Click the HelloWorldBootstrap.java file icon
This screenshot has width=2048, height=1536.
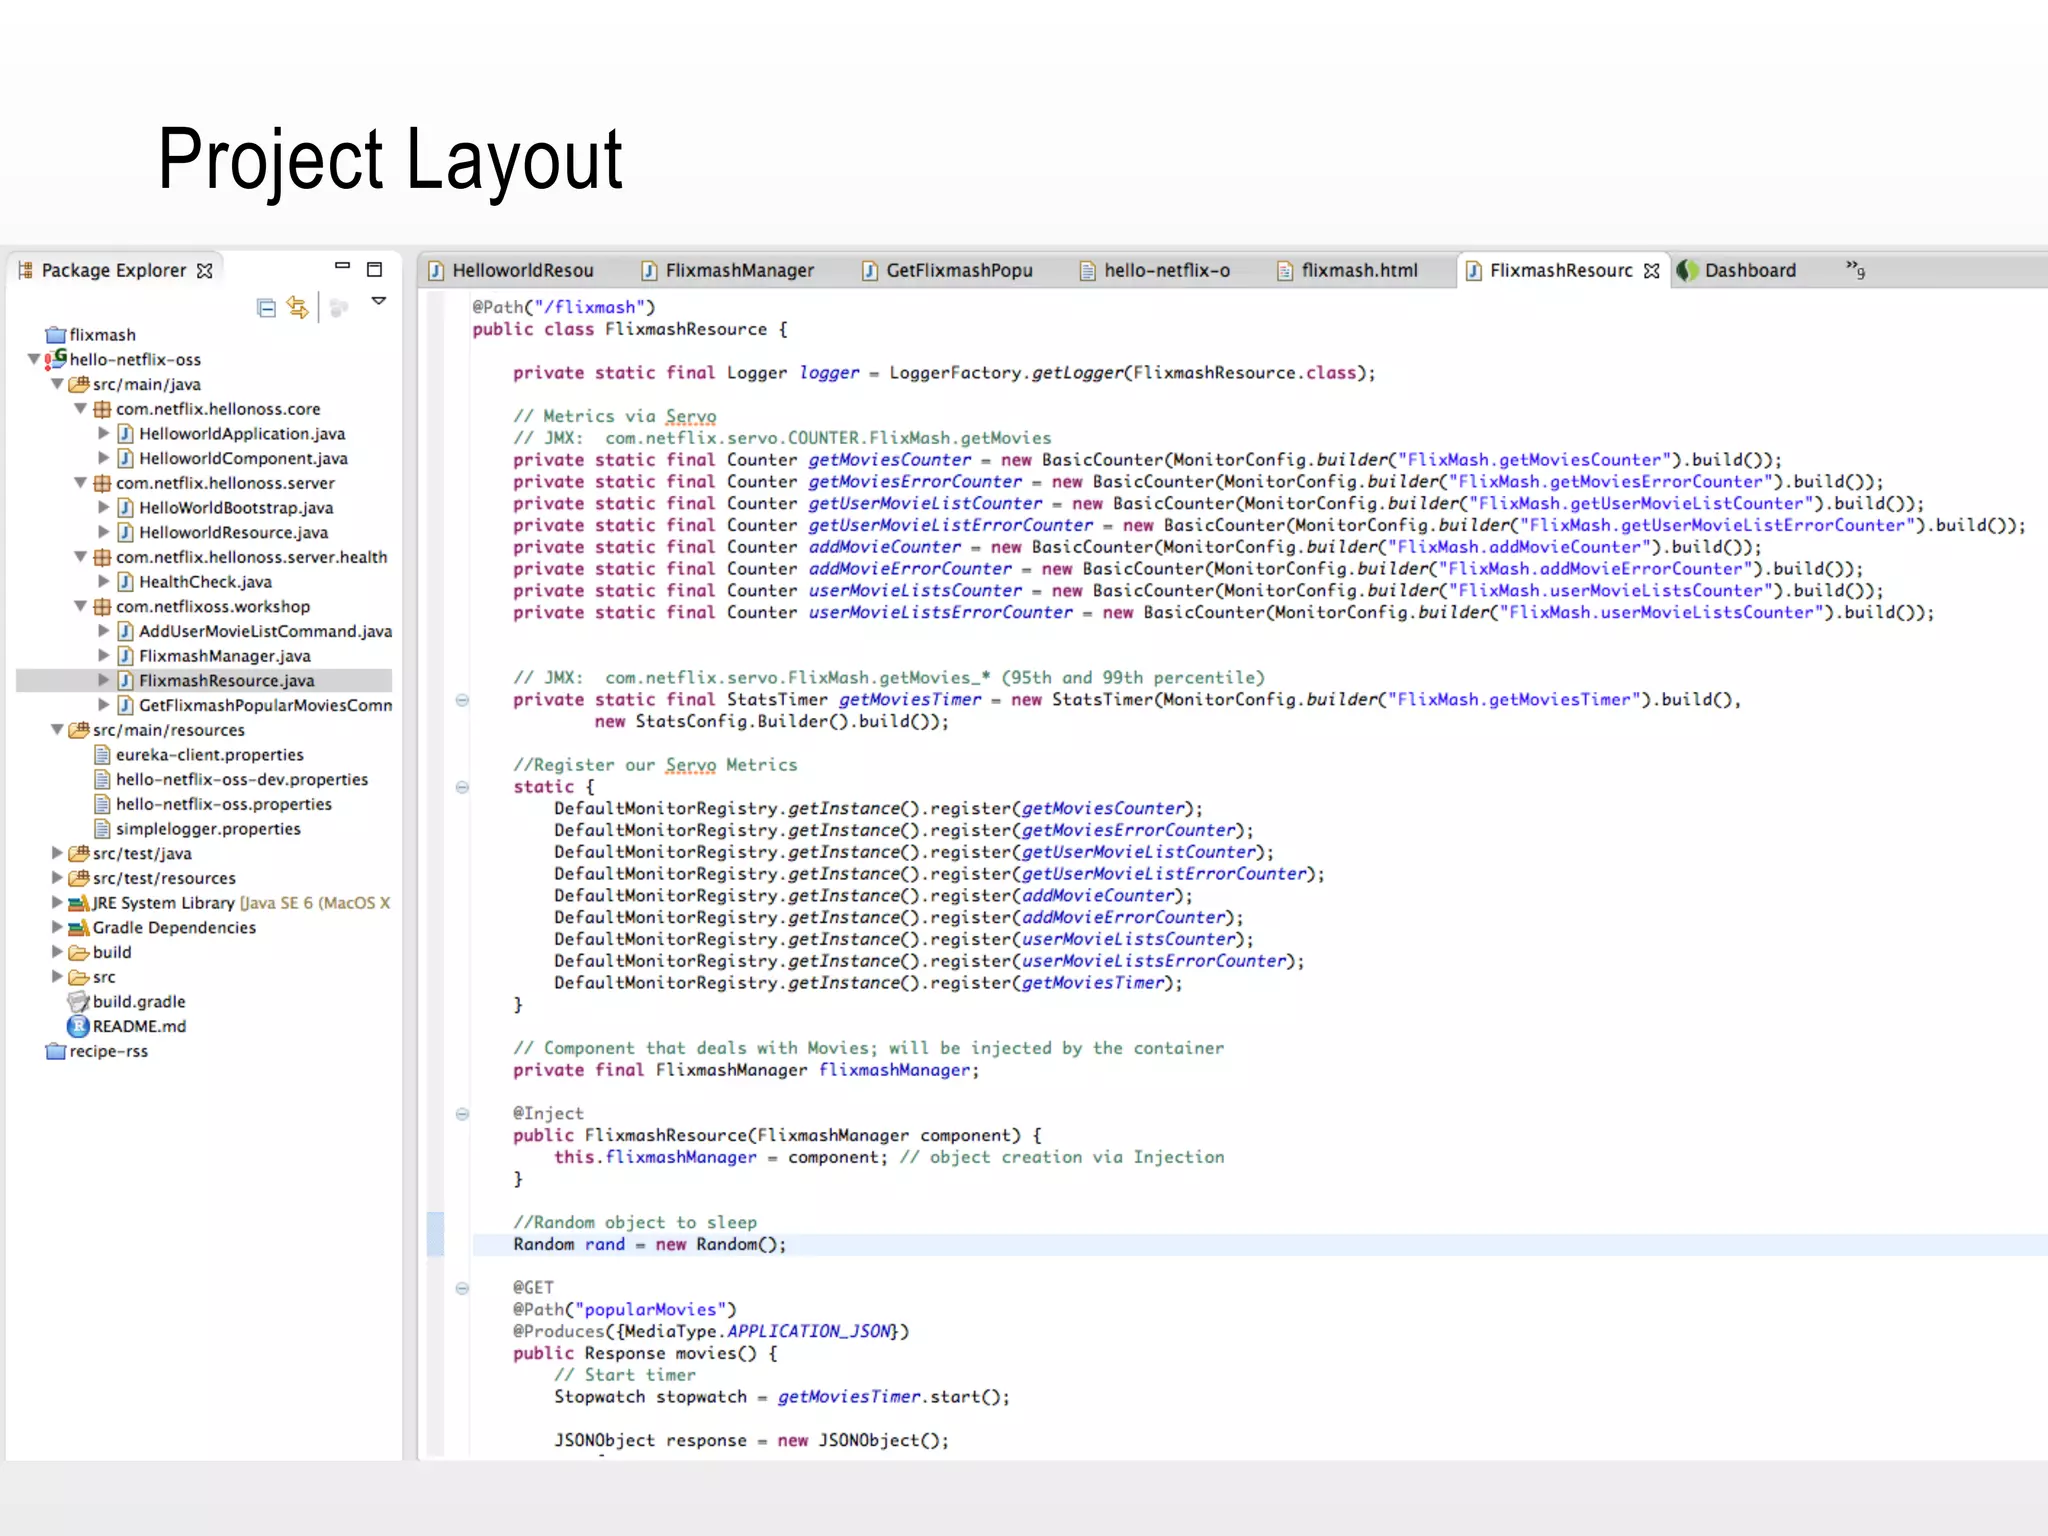click(x=125, y=508)
